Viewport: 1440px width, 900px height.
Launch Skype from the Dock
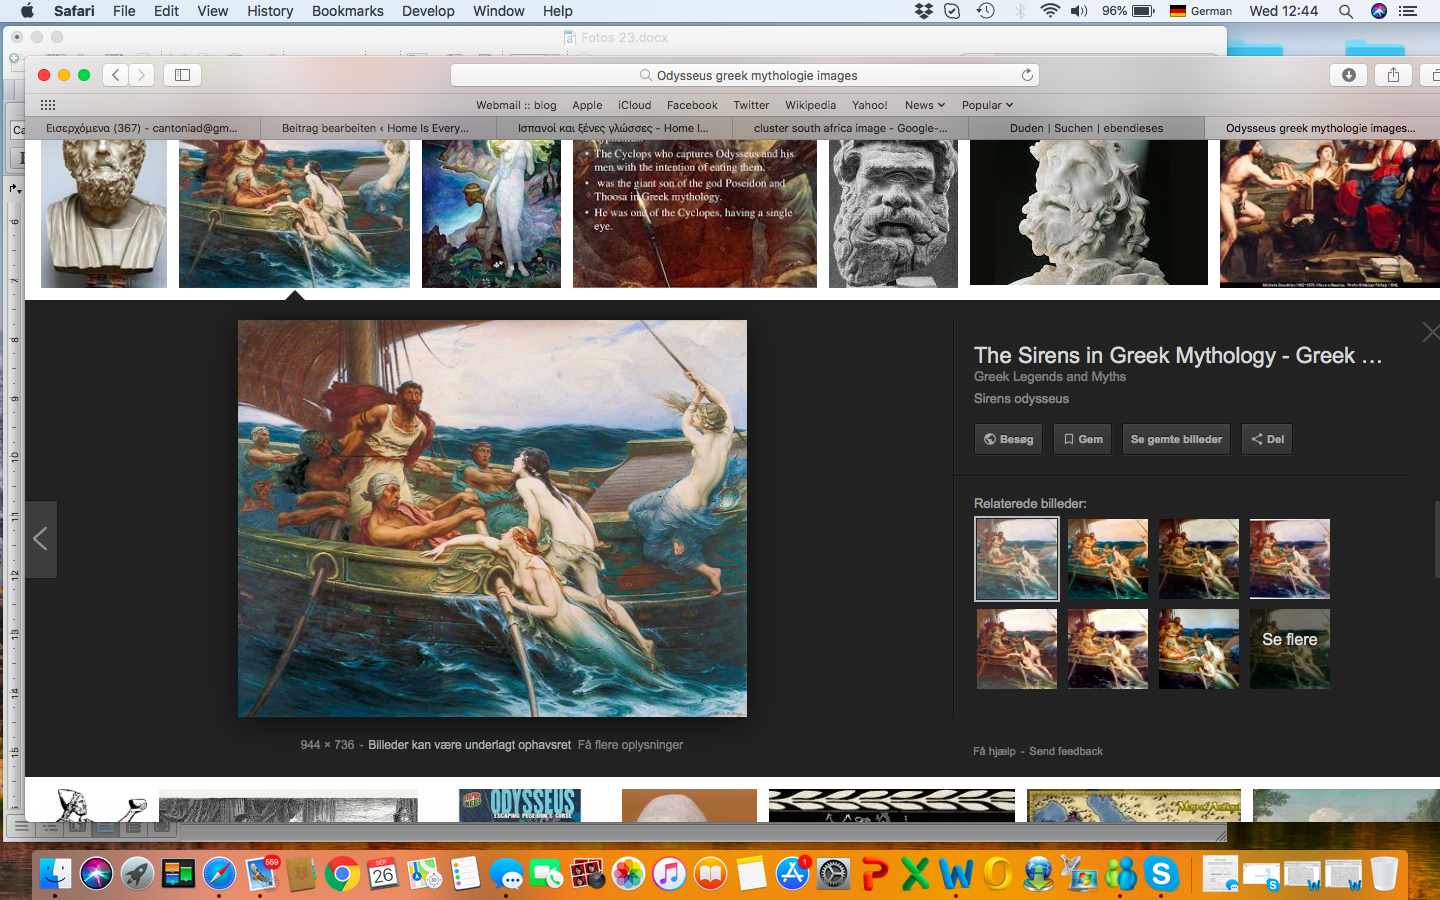(x=1161, y=874)
